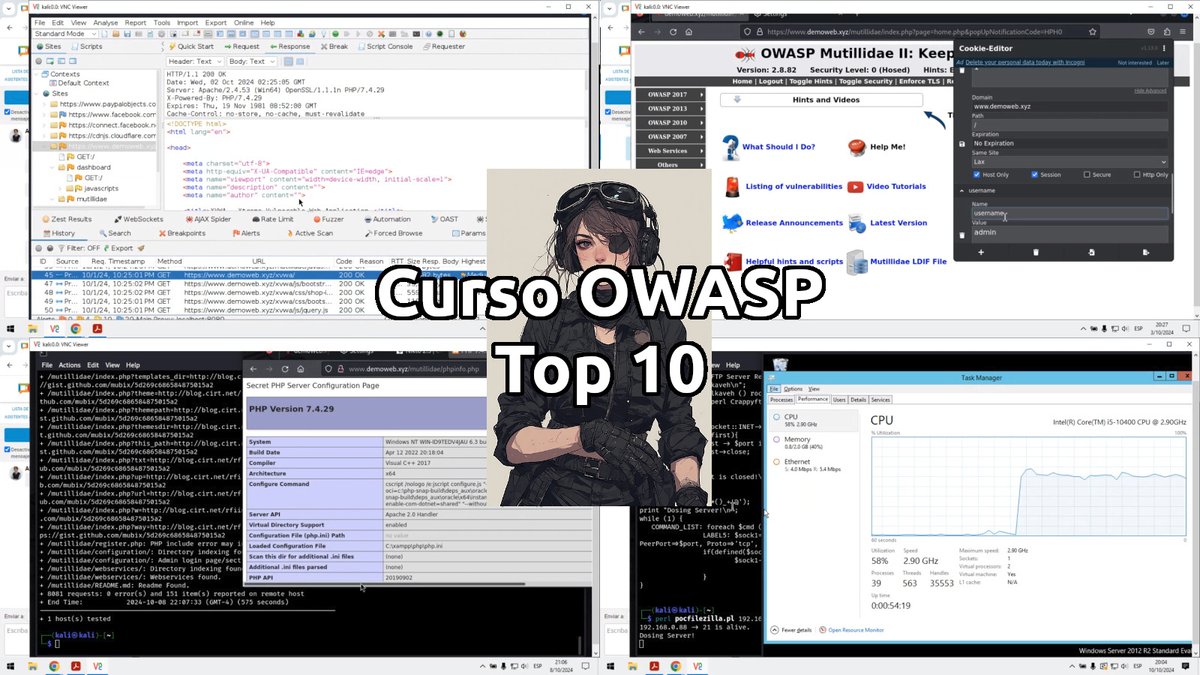The height and width of the screenshot is (675, 1200).
Task: Open the Active Scan tab
Action: (308, 233)
